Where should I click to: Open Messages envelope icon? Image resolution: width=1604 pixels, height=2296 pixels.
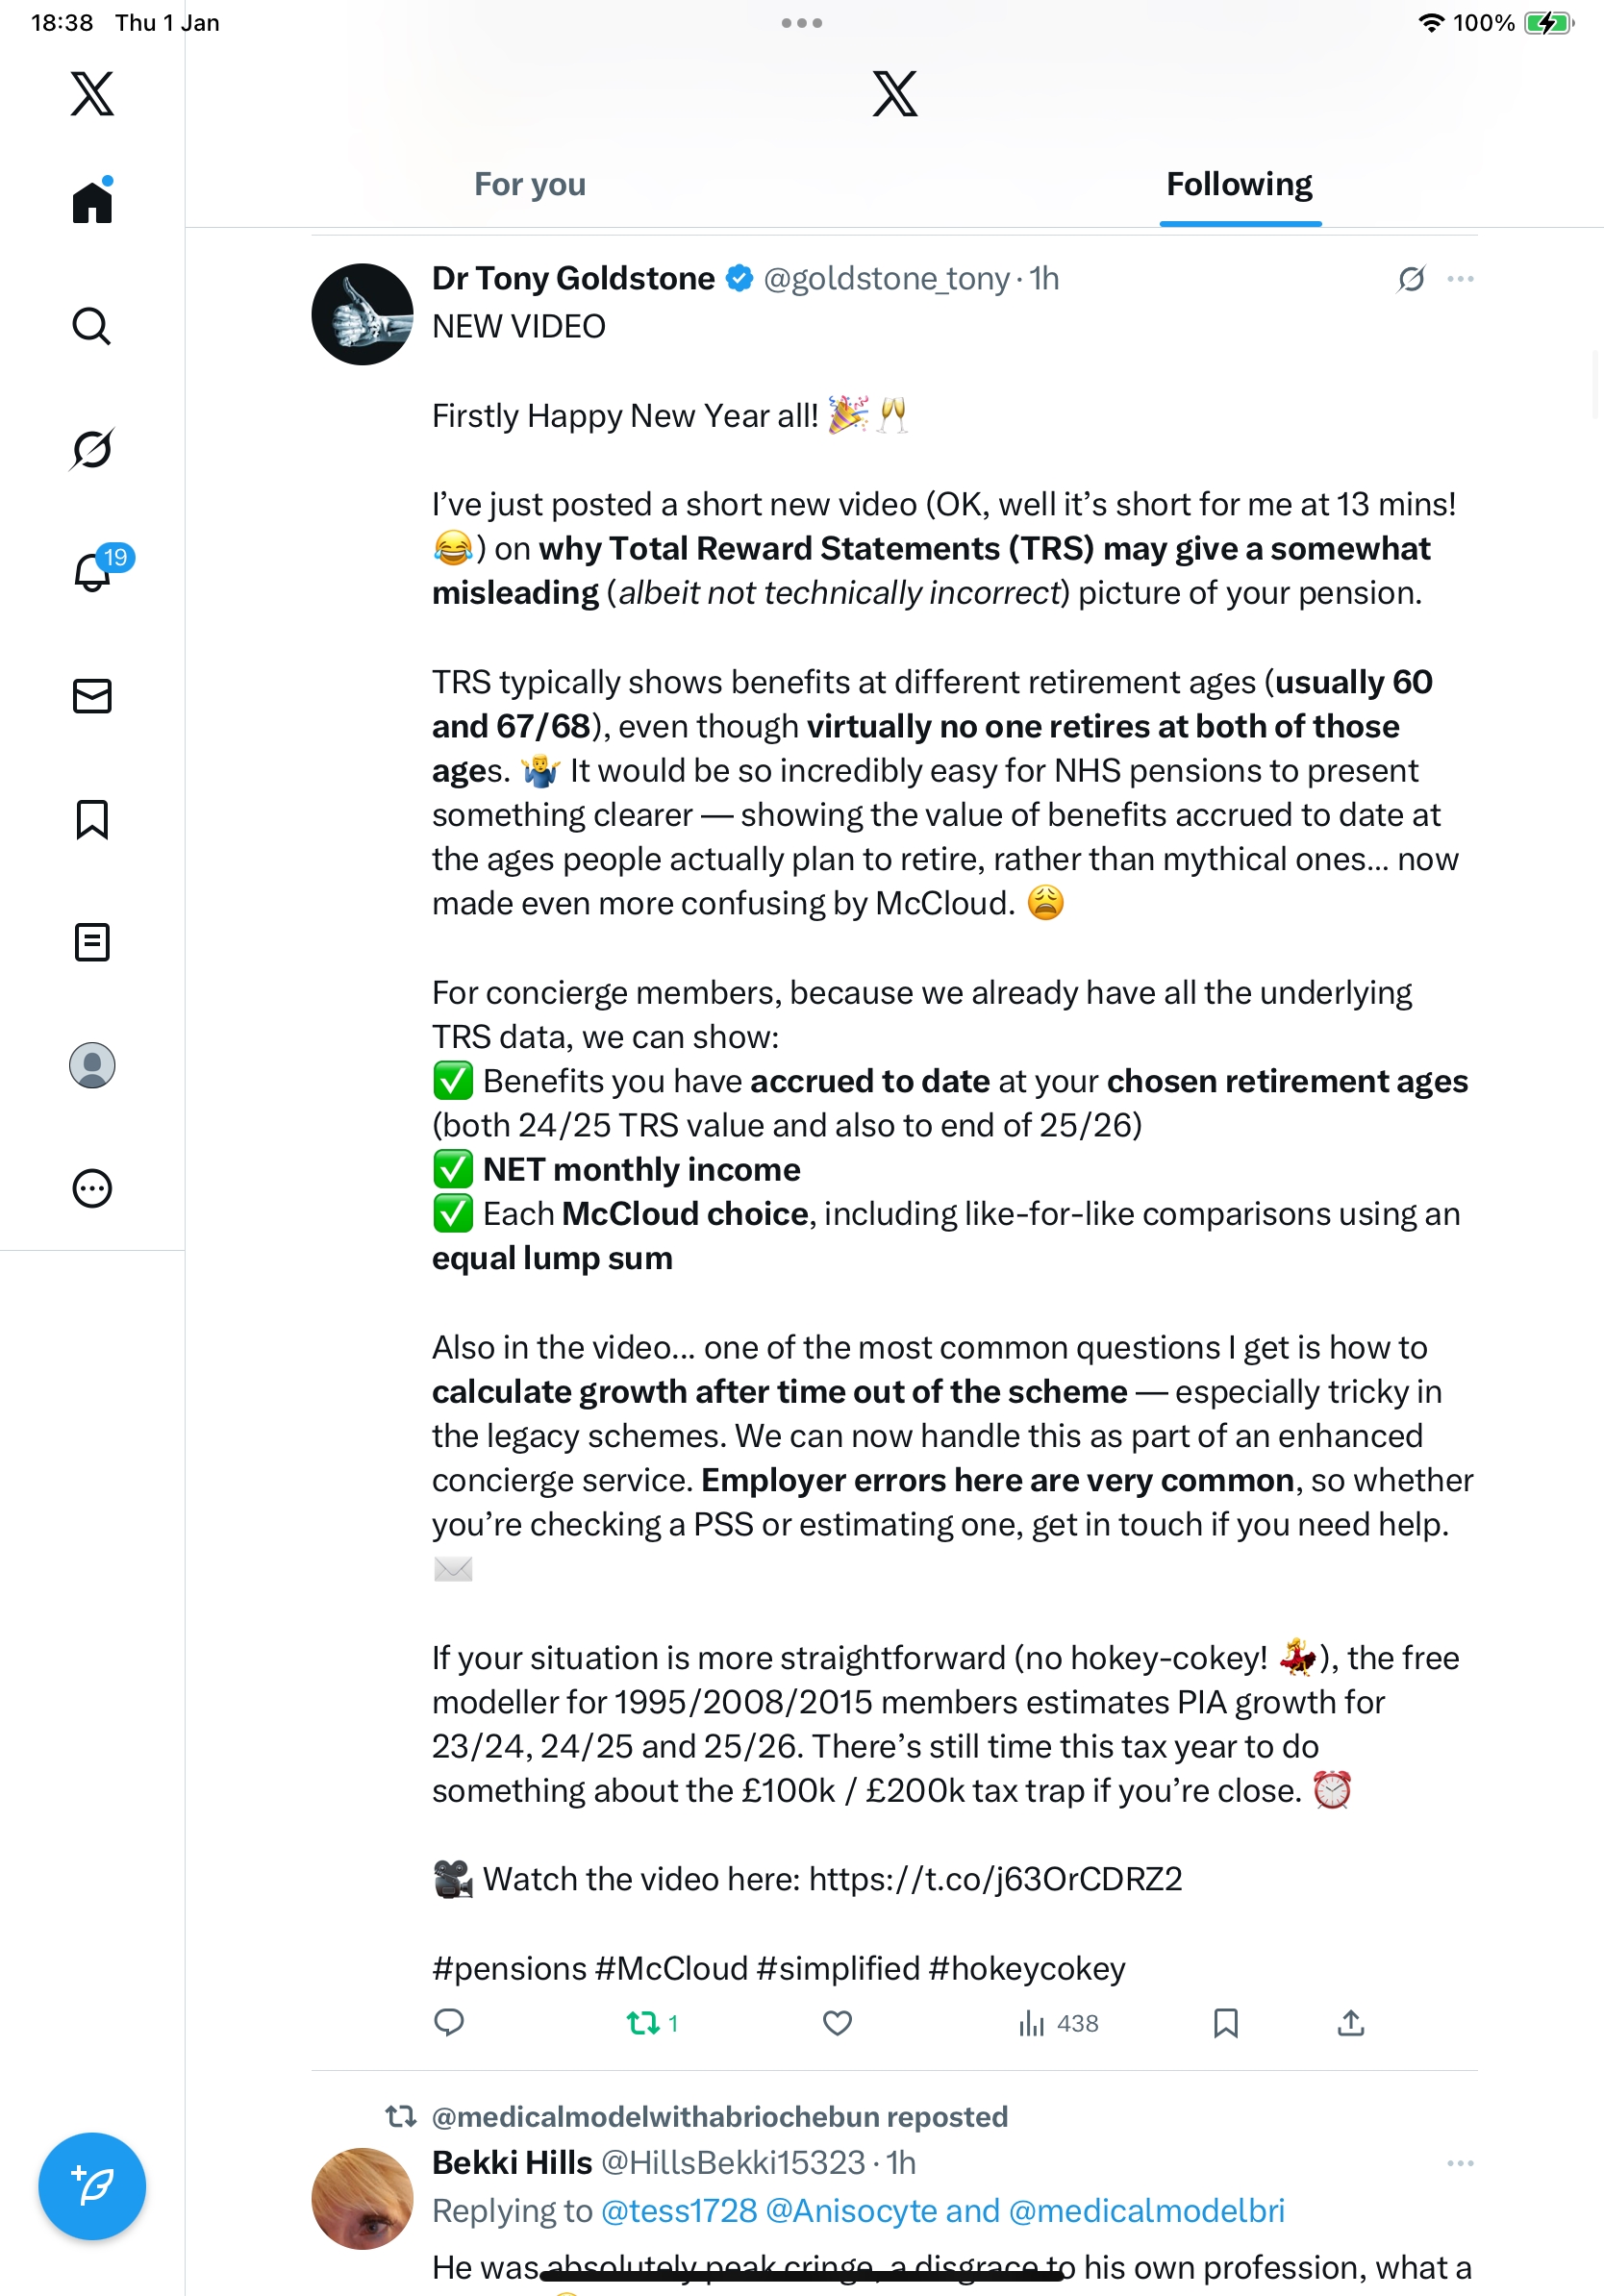click(x=92, y=696)
